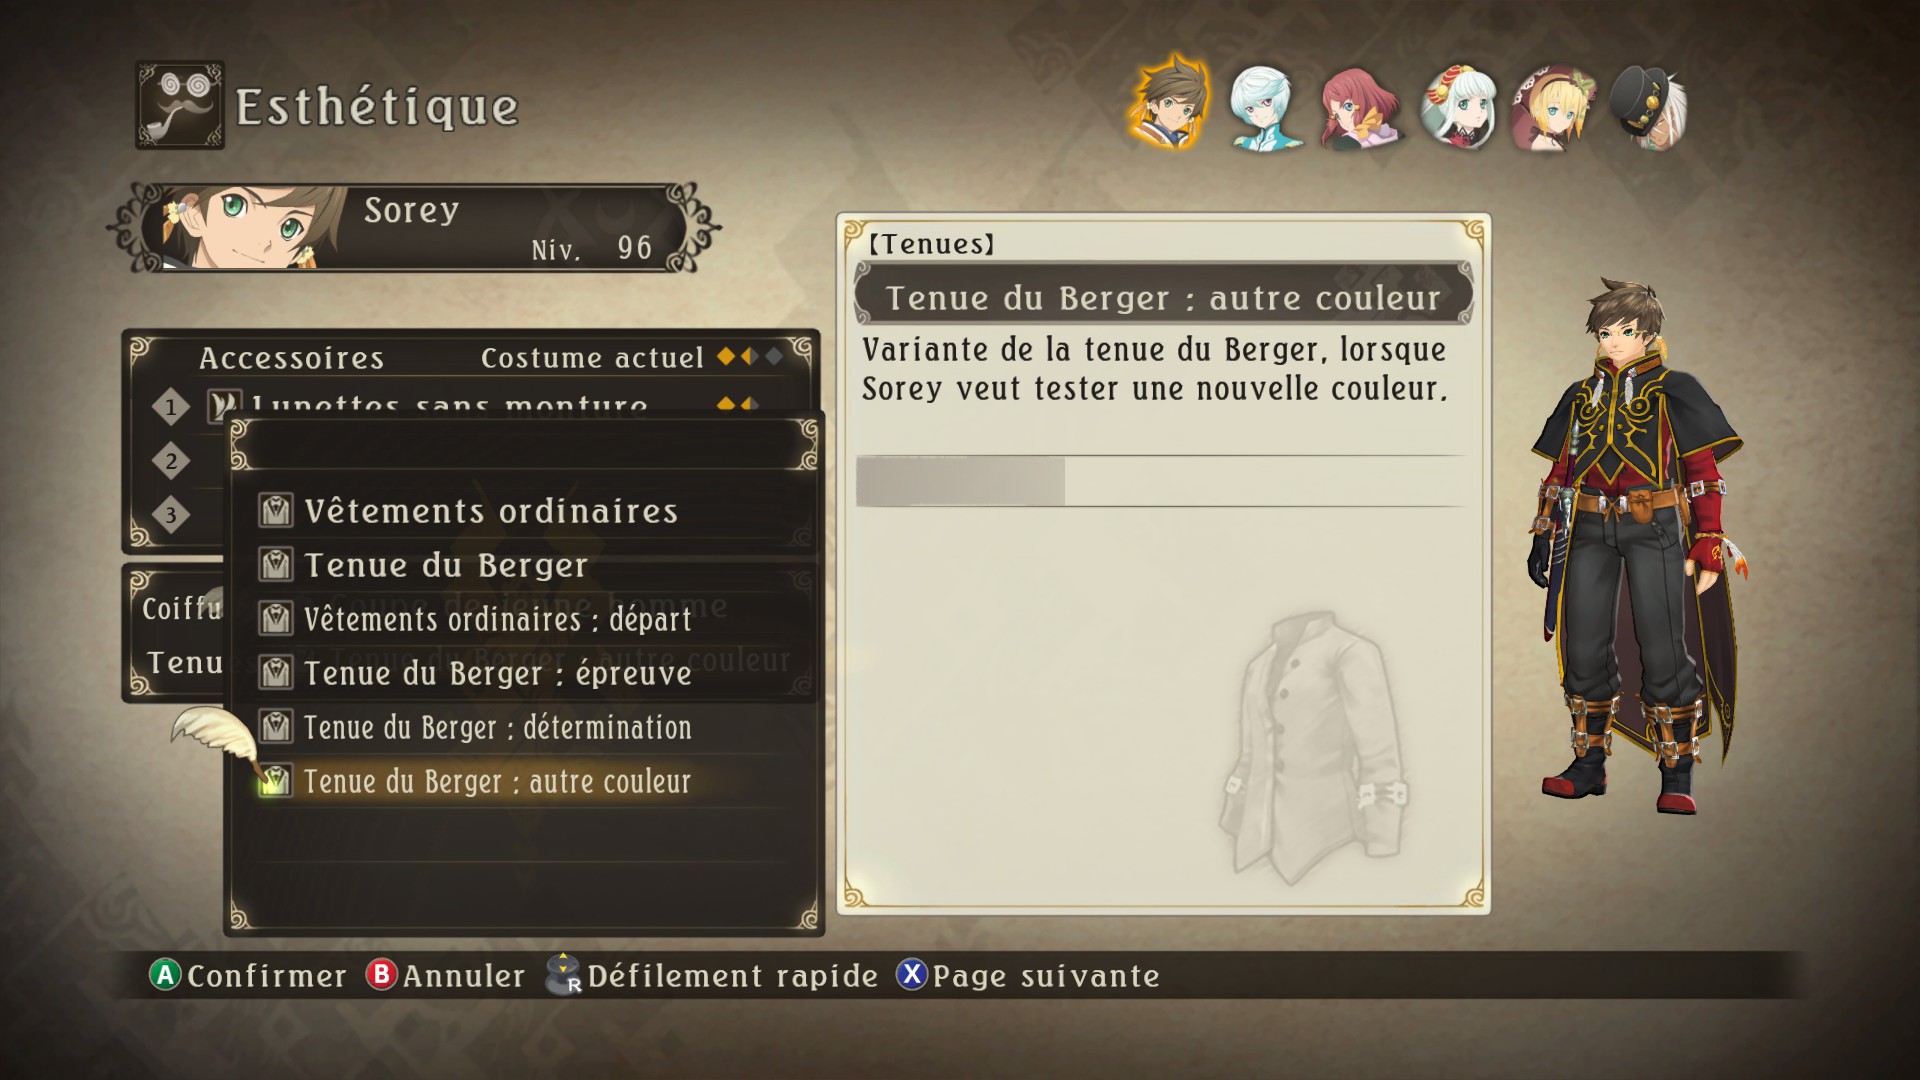Pick the blonde Edna character portrait
The image size is (1920, 1080).
click(1553, 108)
